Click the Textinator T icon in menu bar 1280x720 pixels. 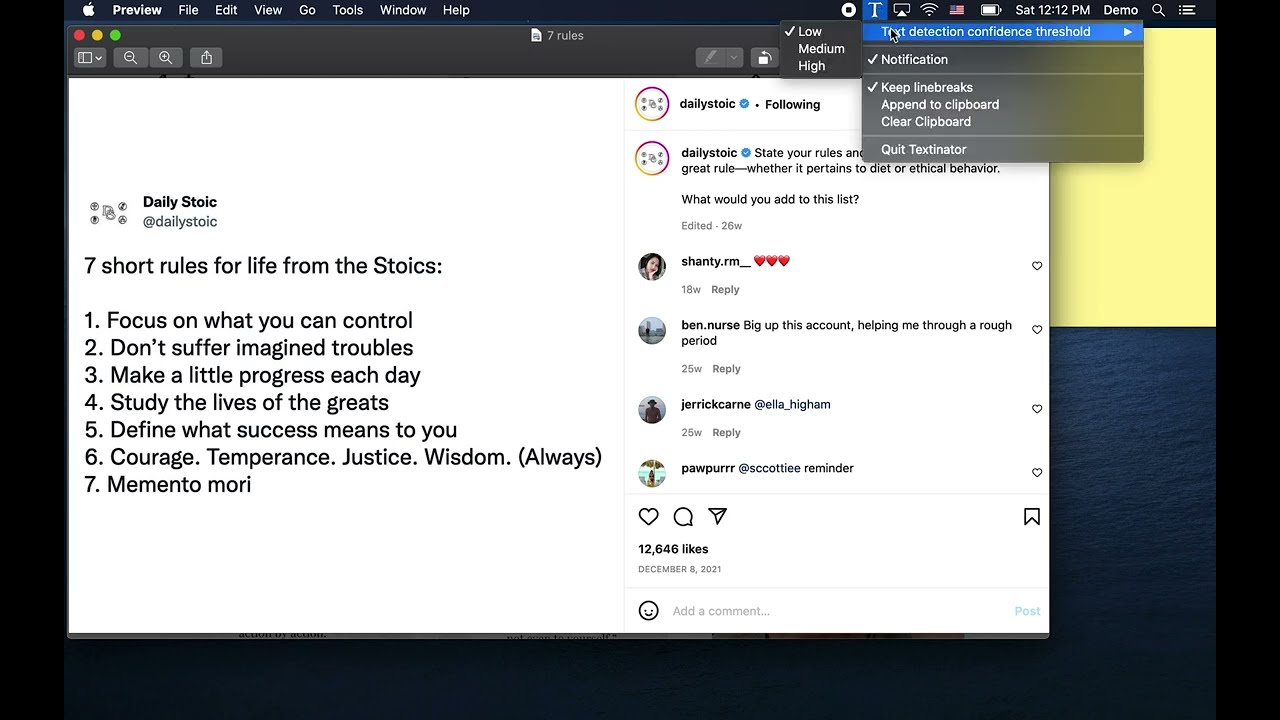coord(874,10)
